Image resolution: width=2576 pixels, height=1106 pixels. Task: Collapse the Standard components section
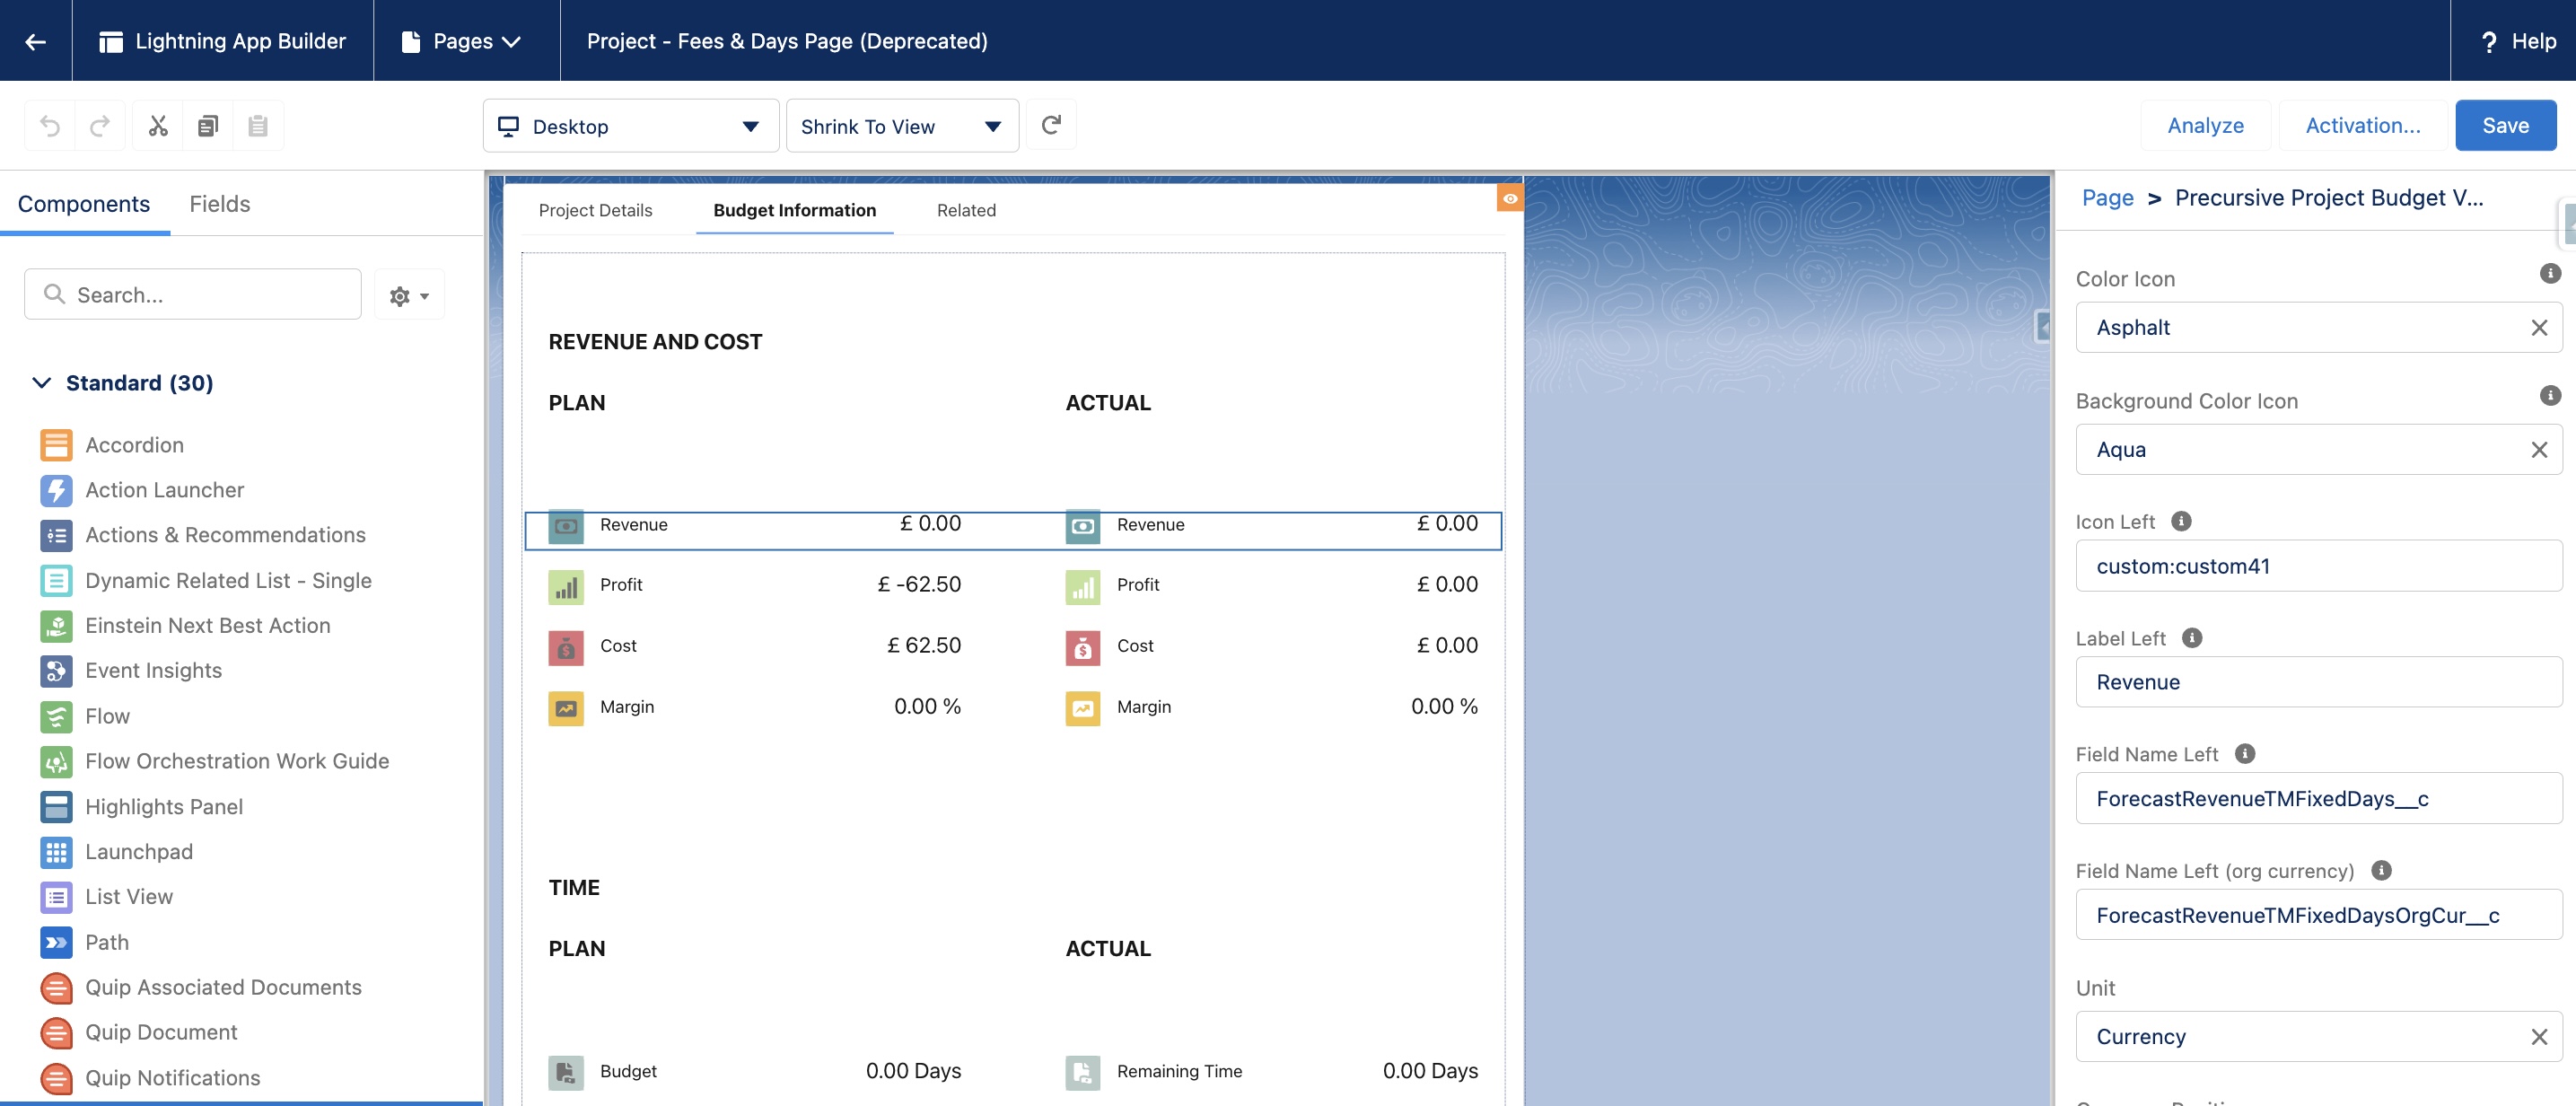click(42, 383)
